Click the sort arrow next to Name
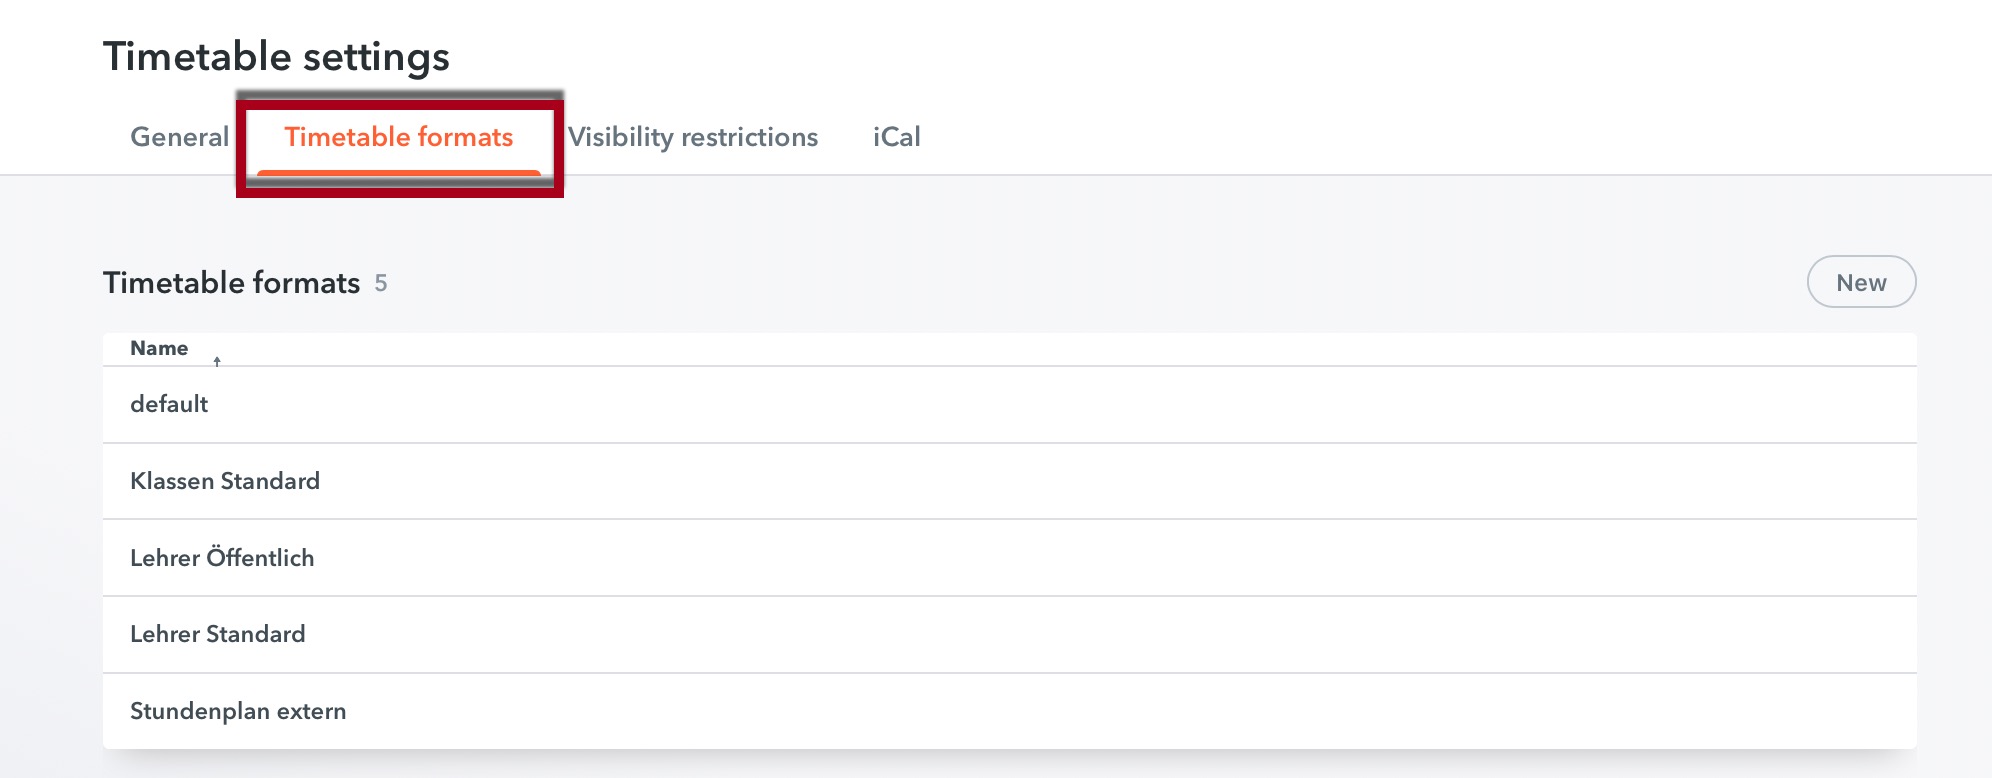The height and width of the screenshot is (778, 1992). click(217, 361)
